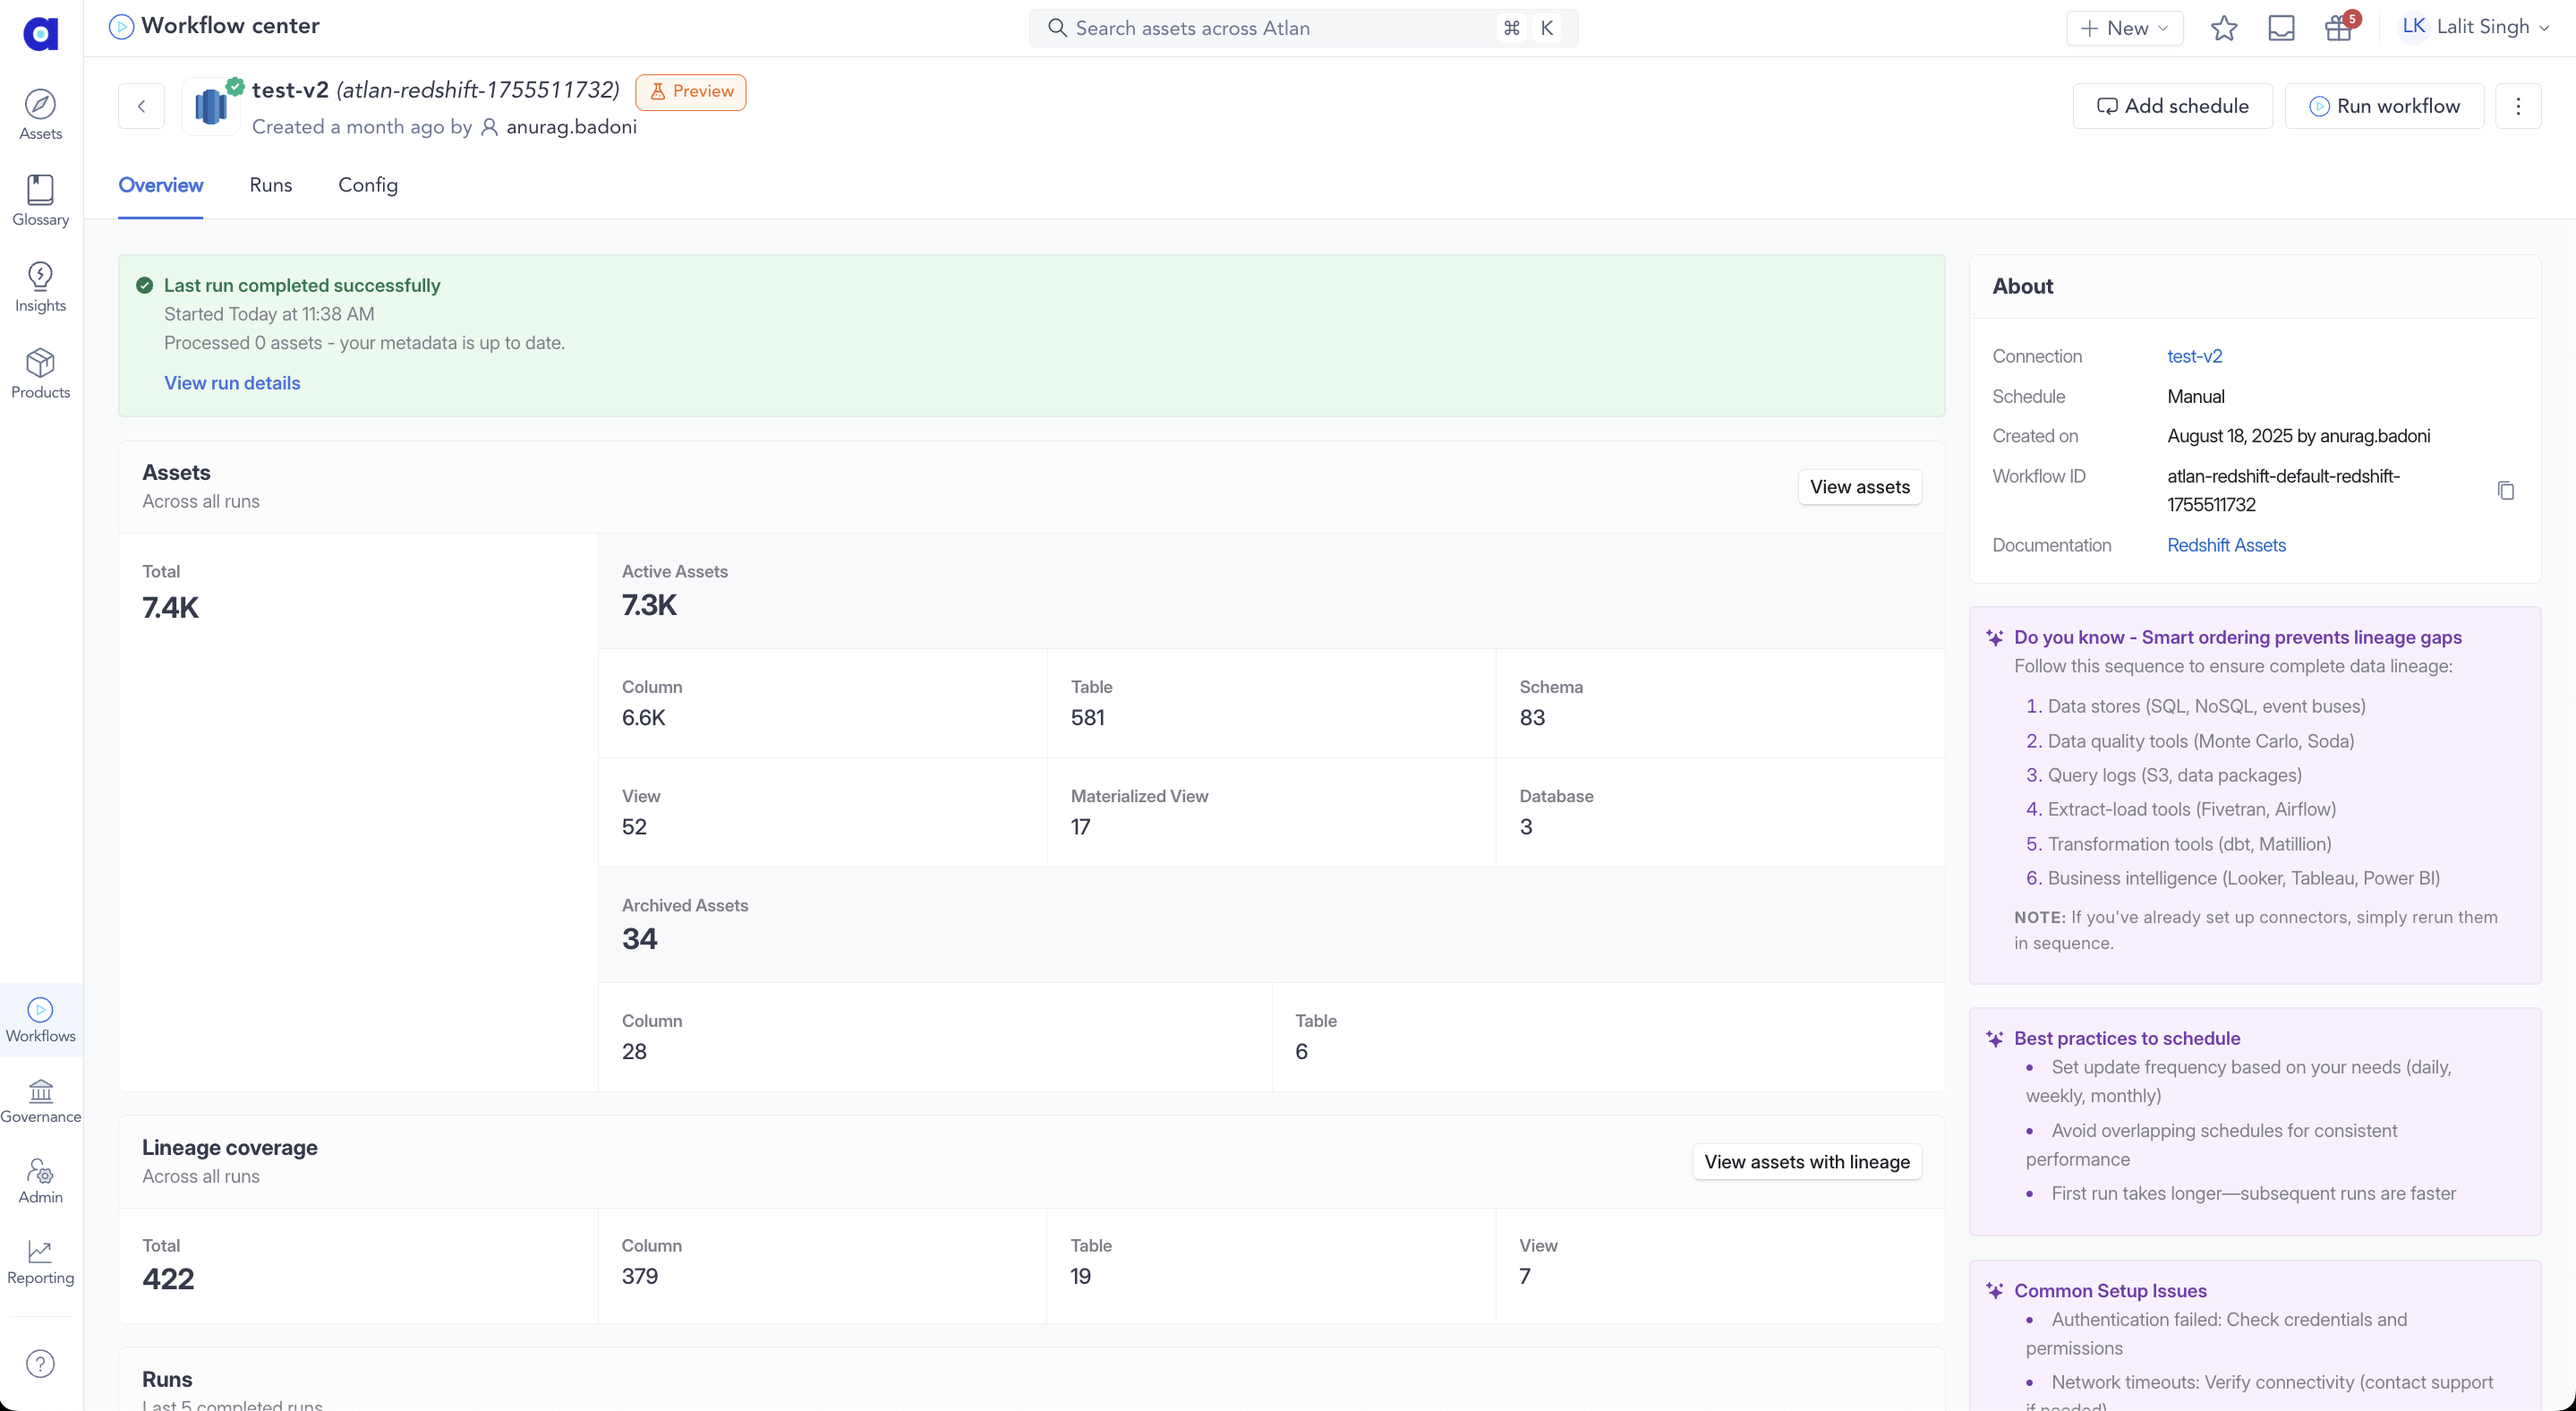Switch to the Runs tab
Image resolution: width=2576 pixels, height=1411 pixels.
[x=270, y=185]
